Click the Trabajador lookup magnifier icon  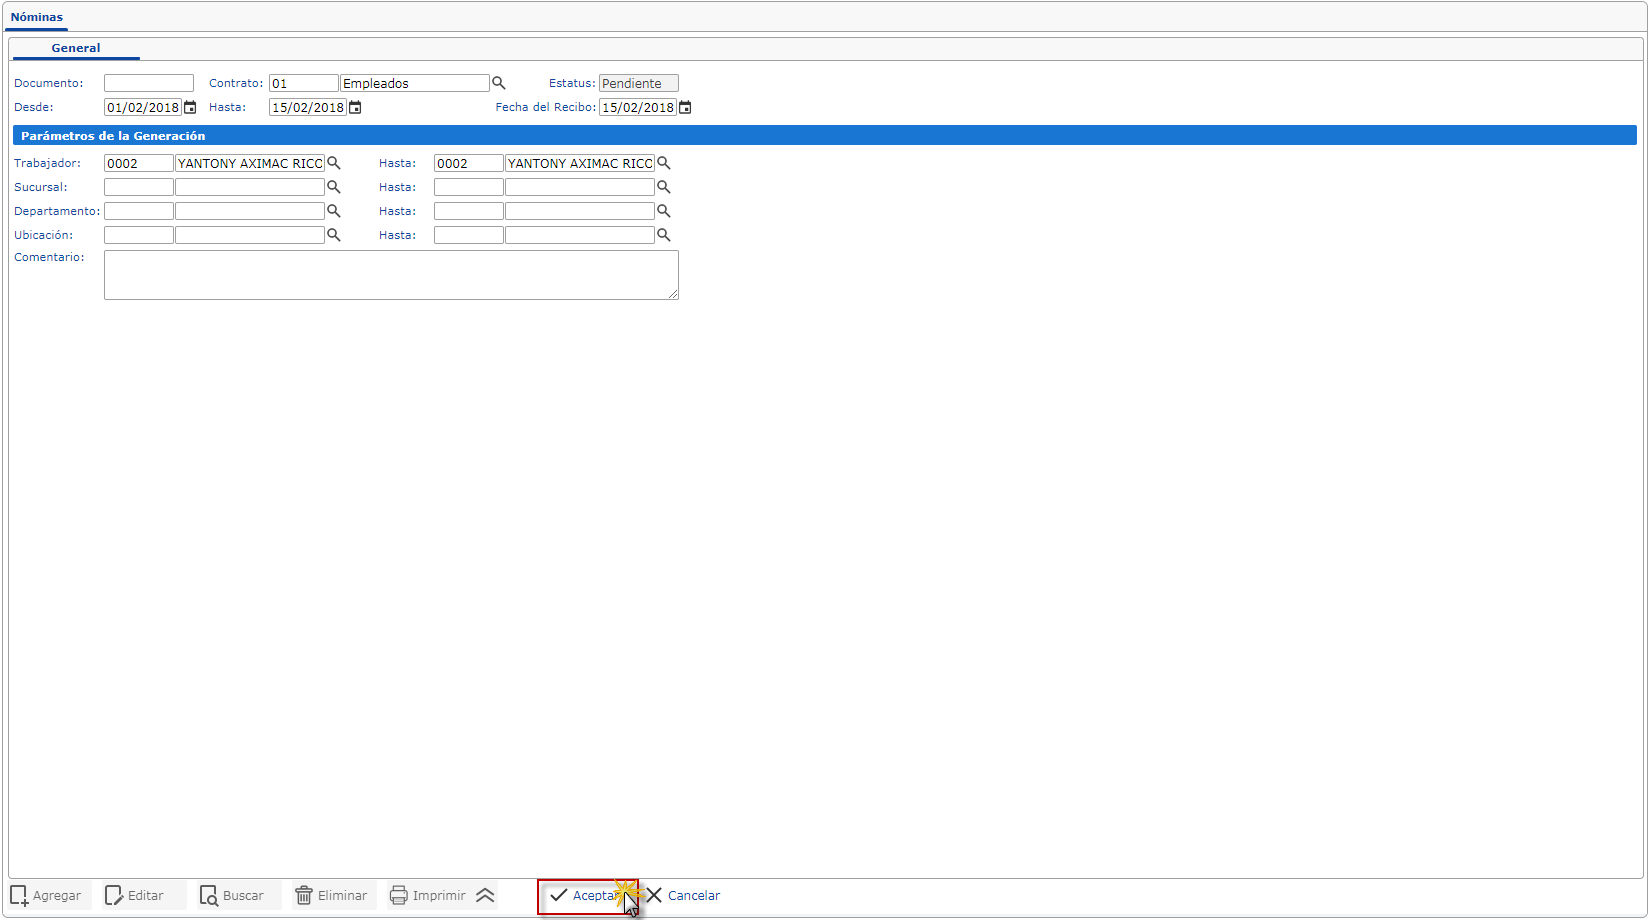pos(334,163)
